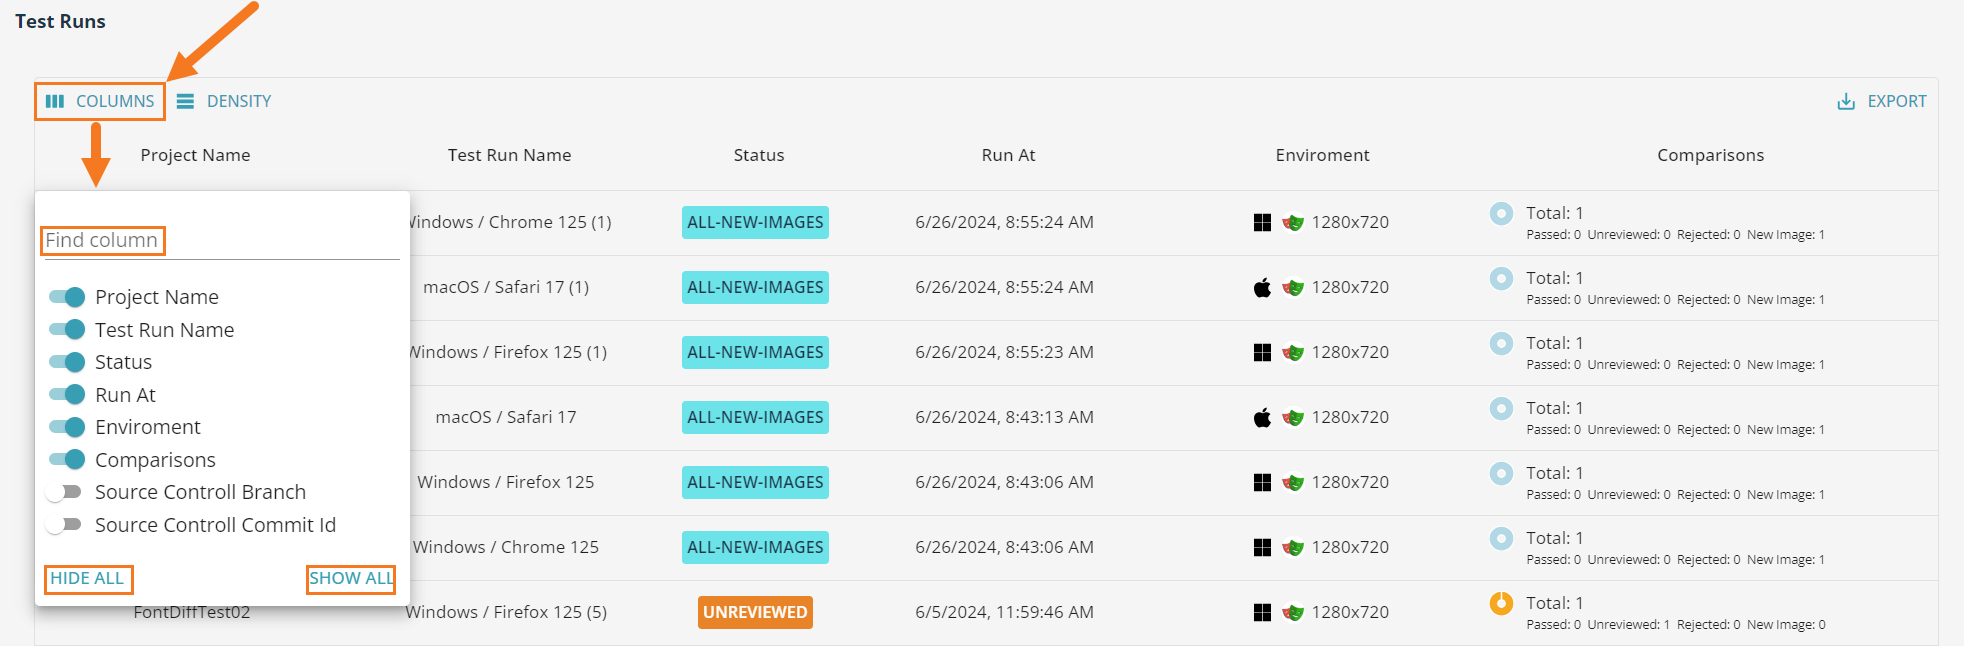The width and height of the screenshot is (1964, 646).
Task: Toggle off the Project Name column
Action: (x=67, y=297)
